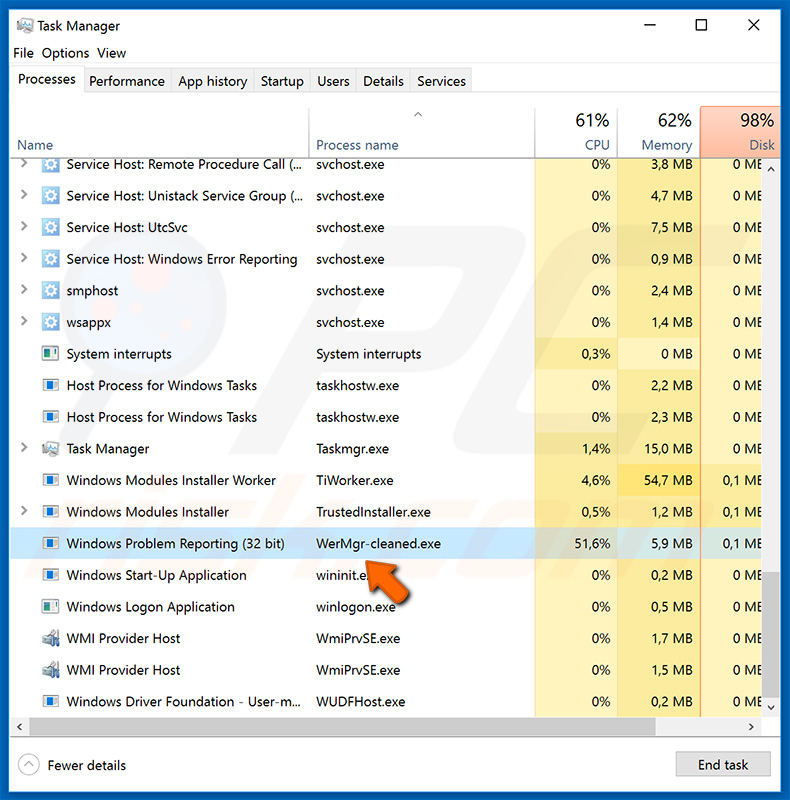Click the Windows Problem Reporting (32 bit) icon

point(50,543)
